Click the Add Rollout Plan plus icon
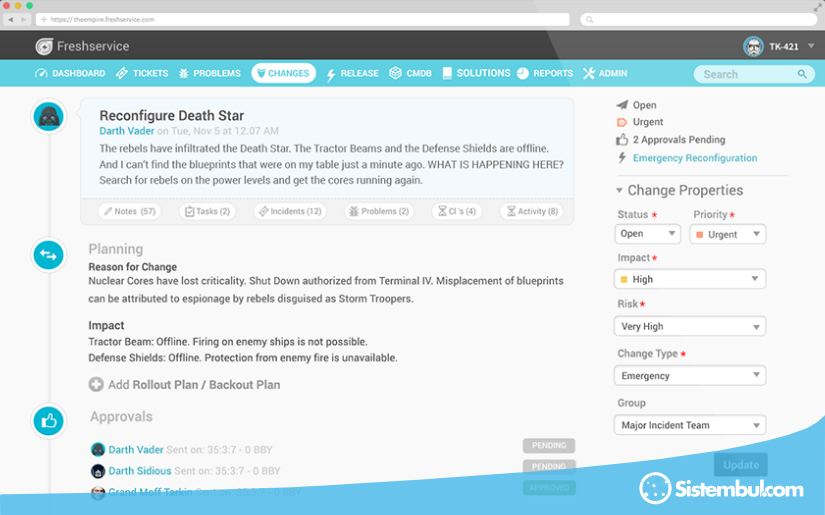Image resolution: width=825 pixels, height=515 pixels. click(96, 385)
